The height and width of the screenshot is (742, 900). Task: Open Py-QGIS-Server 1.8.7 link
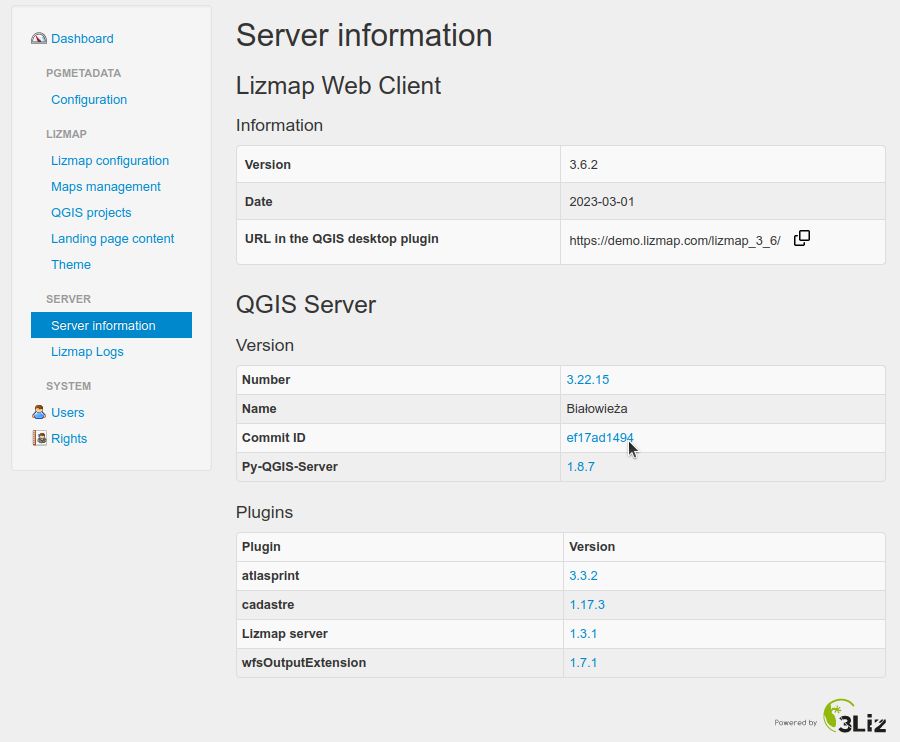pos(581,467)
